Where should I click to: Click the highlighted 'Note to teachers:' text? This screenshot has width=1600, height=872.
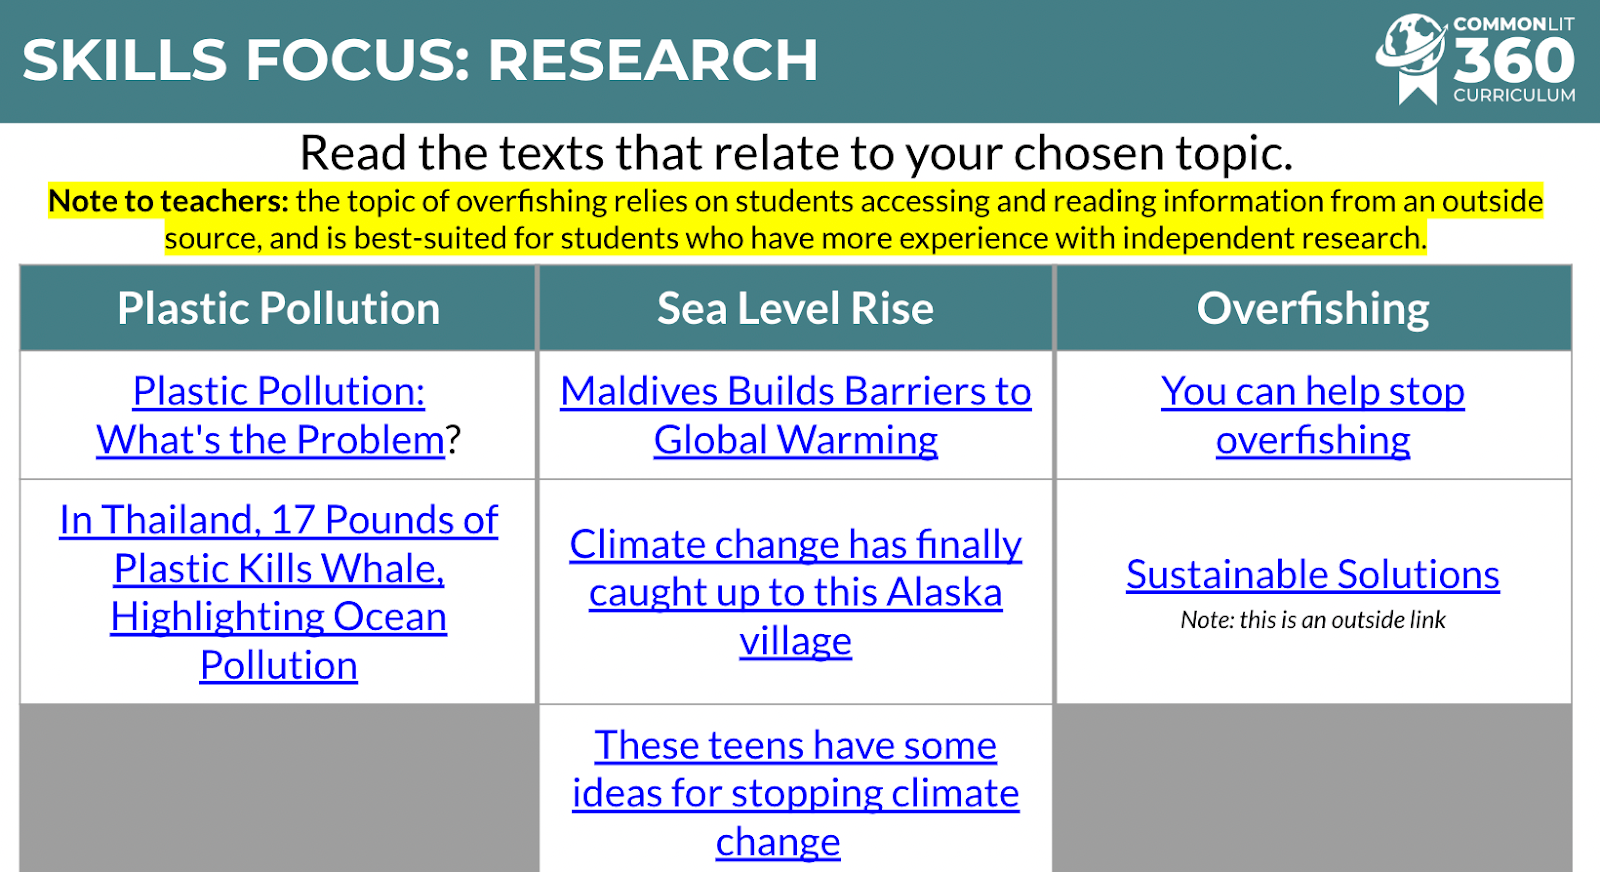coord(168,201)
